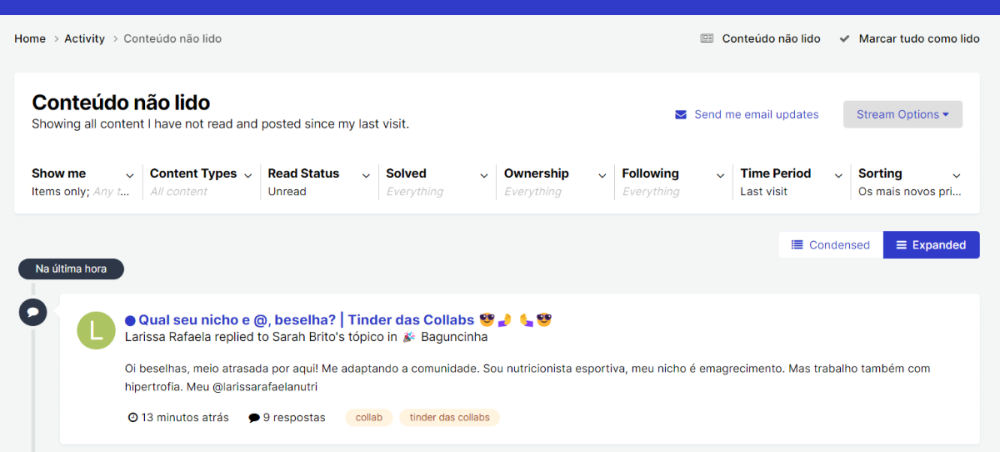The image size is (1000, 452).
Task: Click the blue unread dot indicator
Action: tap(130, 321)
